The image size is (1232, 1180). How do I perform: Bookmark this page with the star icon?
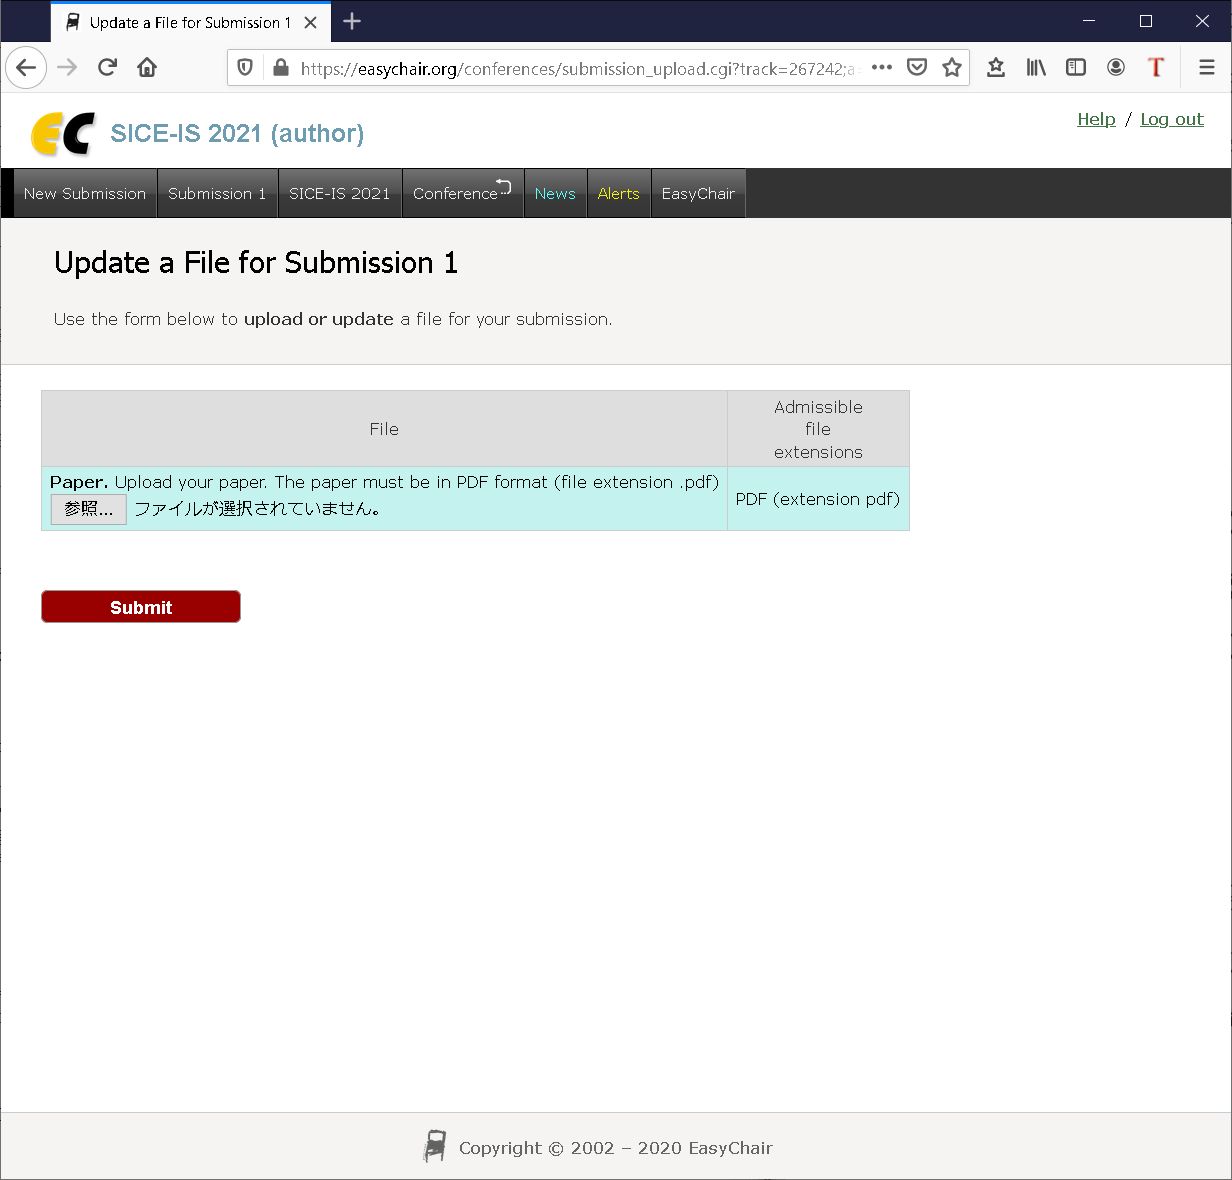pos(952,68)
